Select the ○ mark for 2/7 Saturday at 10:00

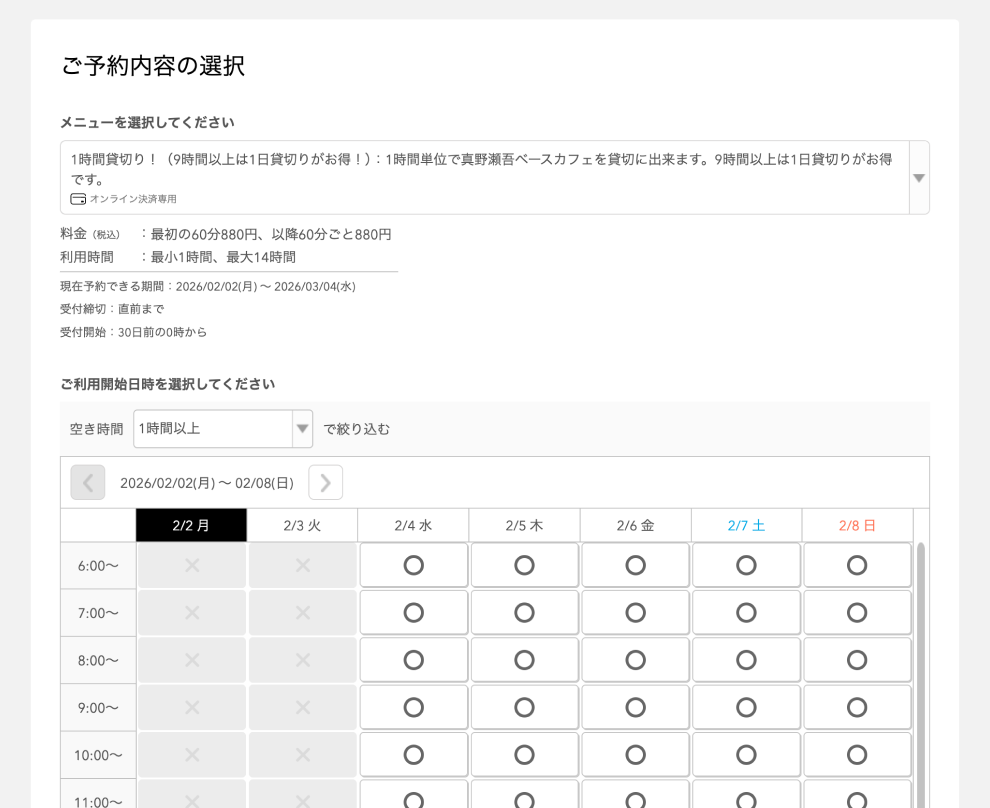(x=746, y=754)
